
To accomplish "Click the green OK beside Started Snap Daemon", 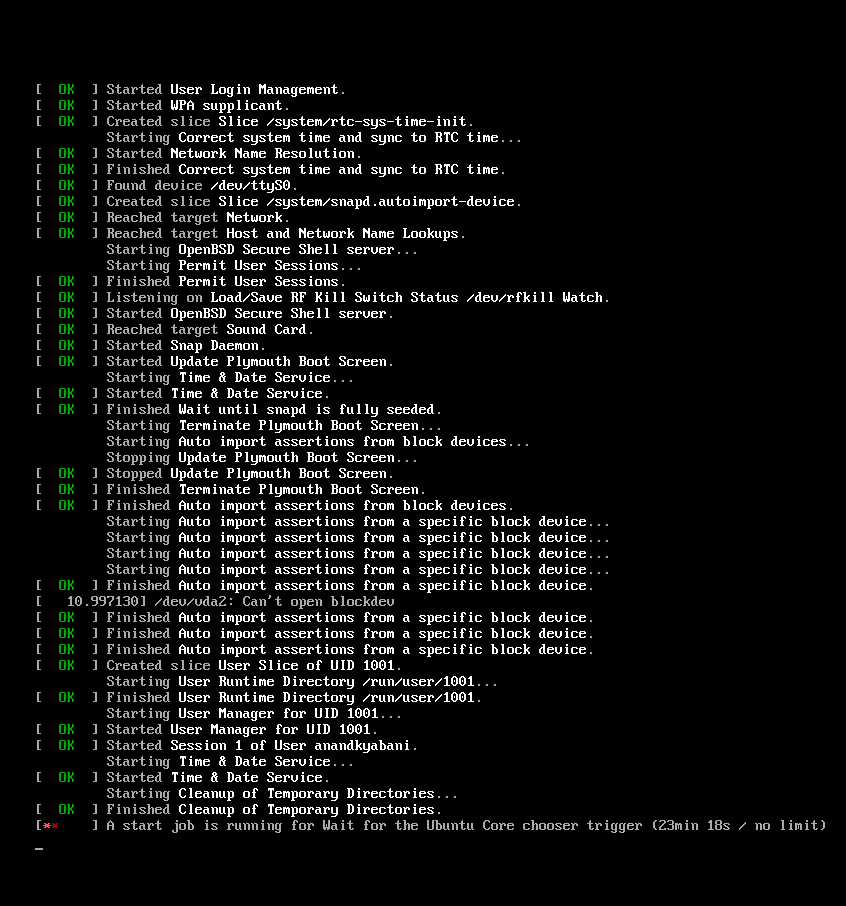I will click(x=66, y=345).
